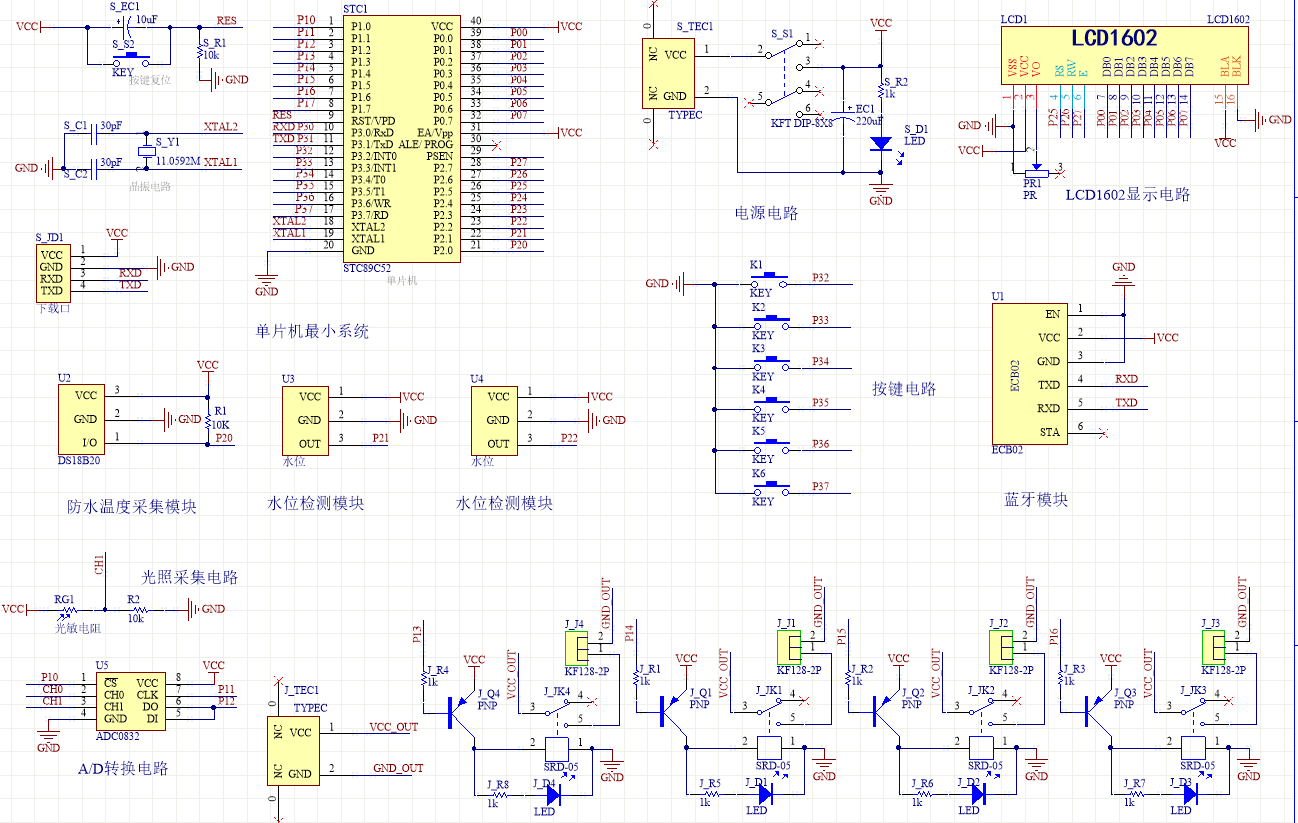
Task: Click the 'U4' designator text
Action: 477,379
